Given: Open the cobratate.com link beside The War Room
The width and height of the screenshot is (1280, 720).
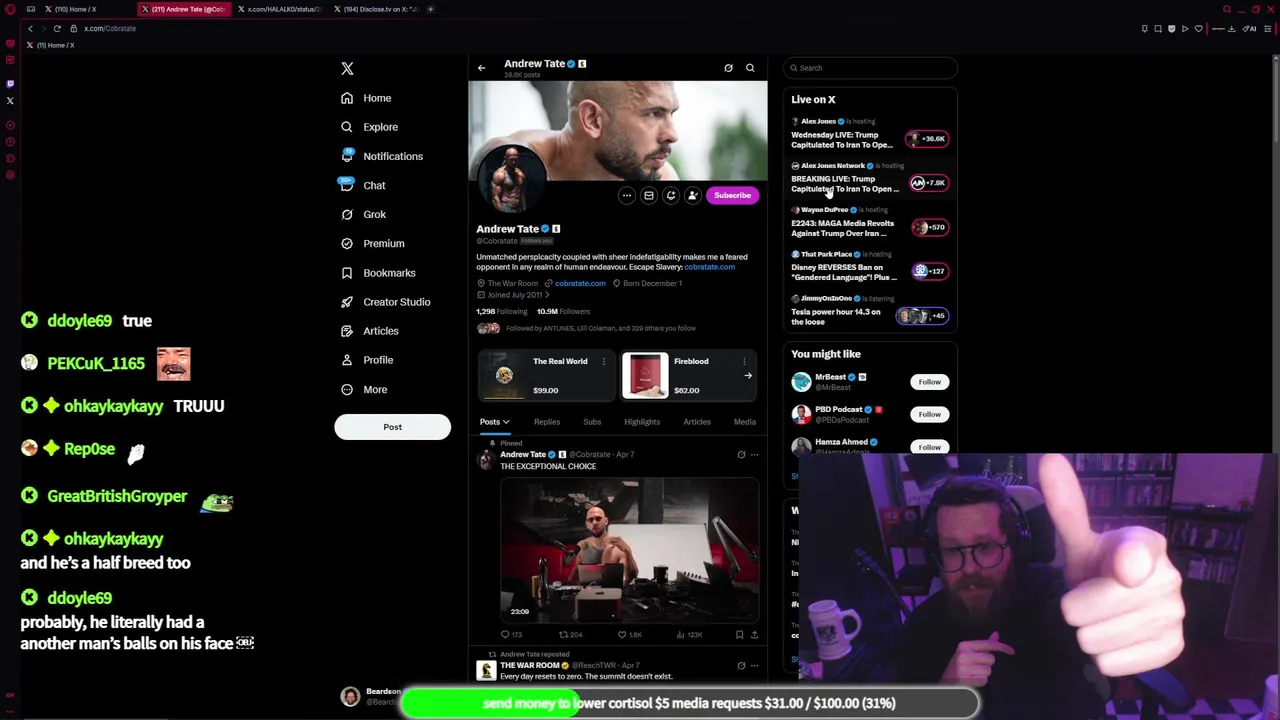Looking at the screenshot, I should point(580,283).
